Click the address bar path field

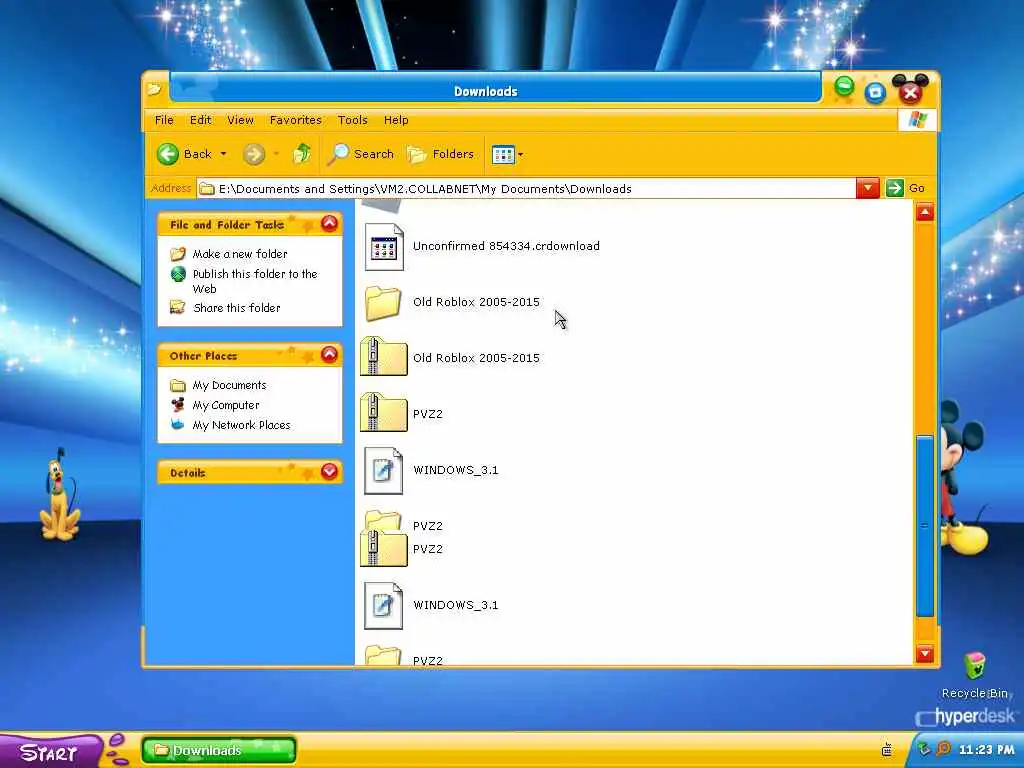(526, 189)
